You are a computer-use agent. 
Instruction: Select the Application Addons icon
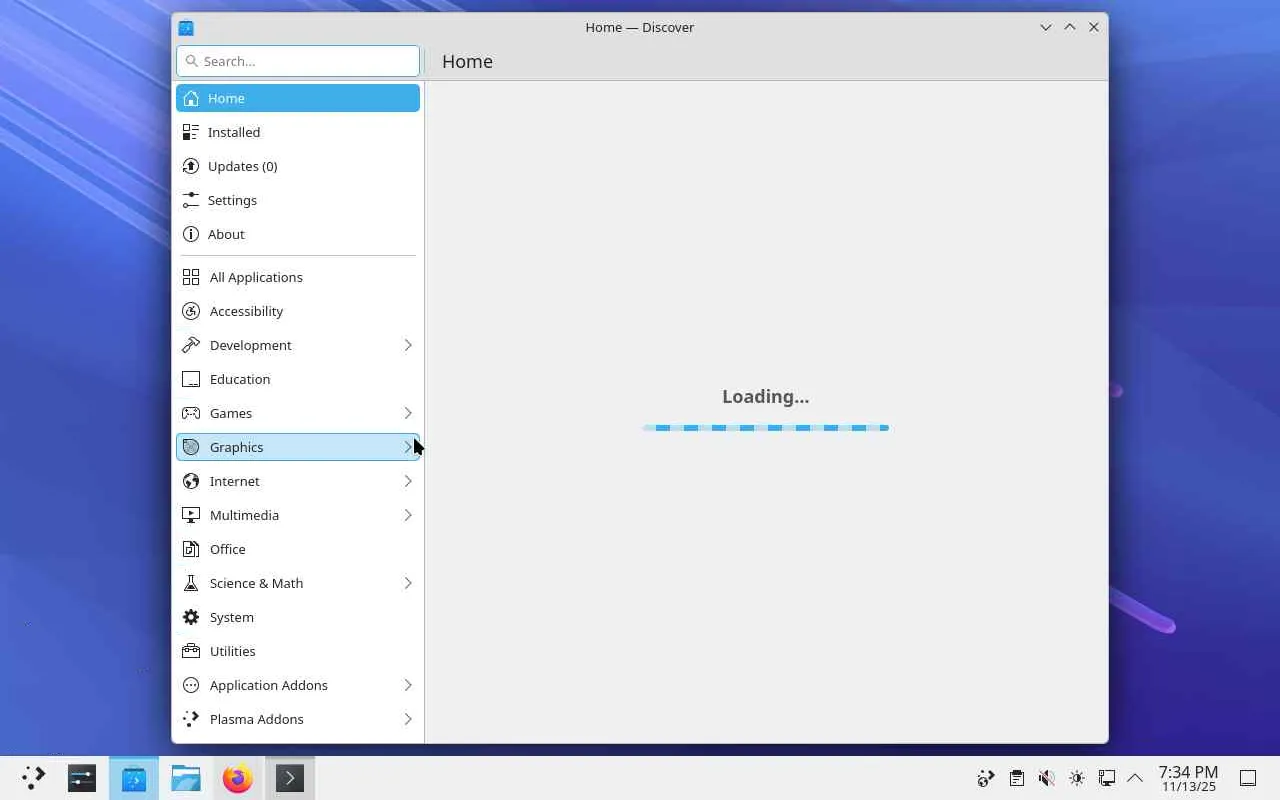click(x=191, y=685)
